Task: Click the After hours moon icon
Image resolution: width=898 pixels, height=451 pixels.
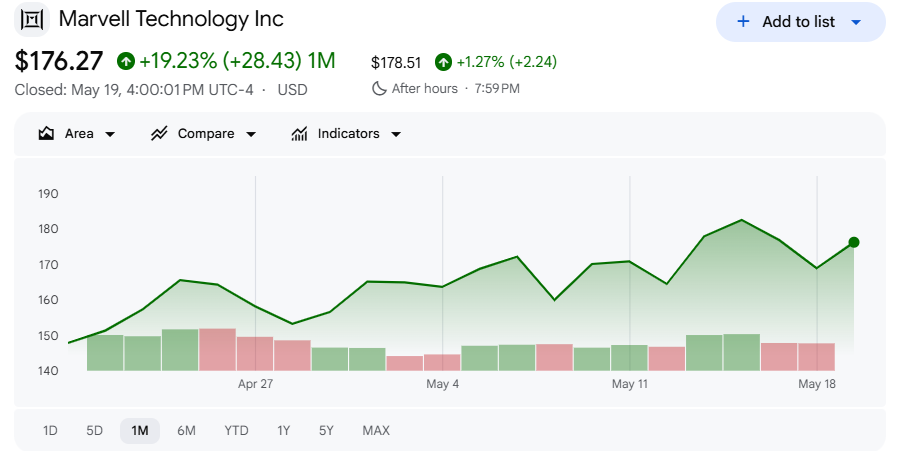Action: coord(379,88)
